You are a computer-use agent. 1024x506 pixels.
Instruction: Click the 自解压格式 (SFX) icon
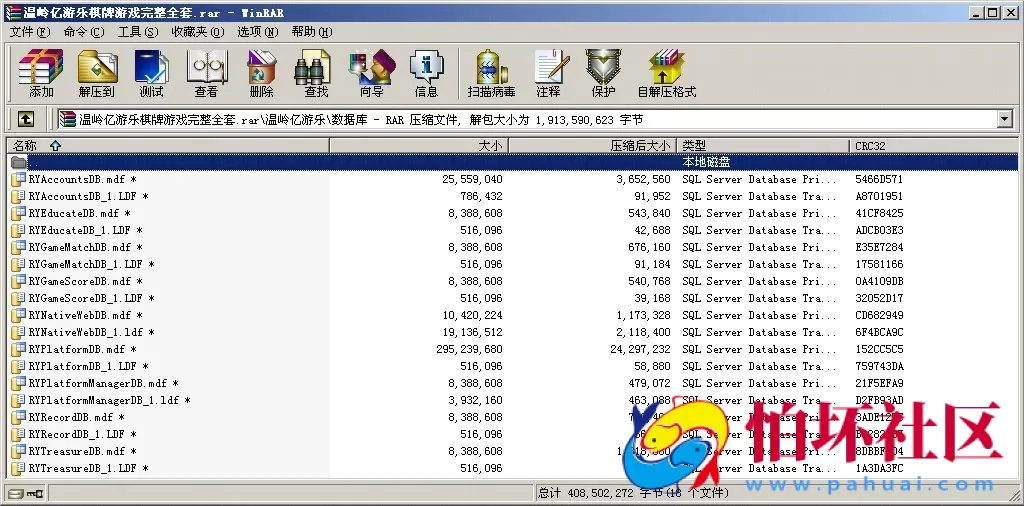coord(666,73)
